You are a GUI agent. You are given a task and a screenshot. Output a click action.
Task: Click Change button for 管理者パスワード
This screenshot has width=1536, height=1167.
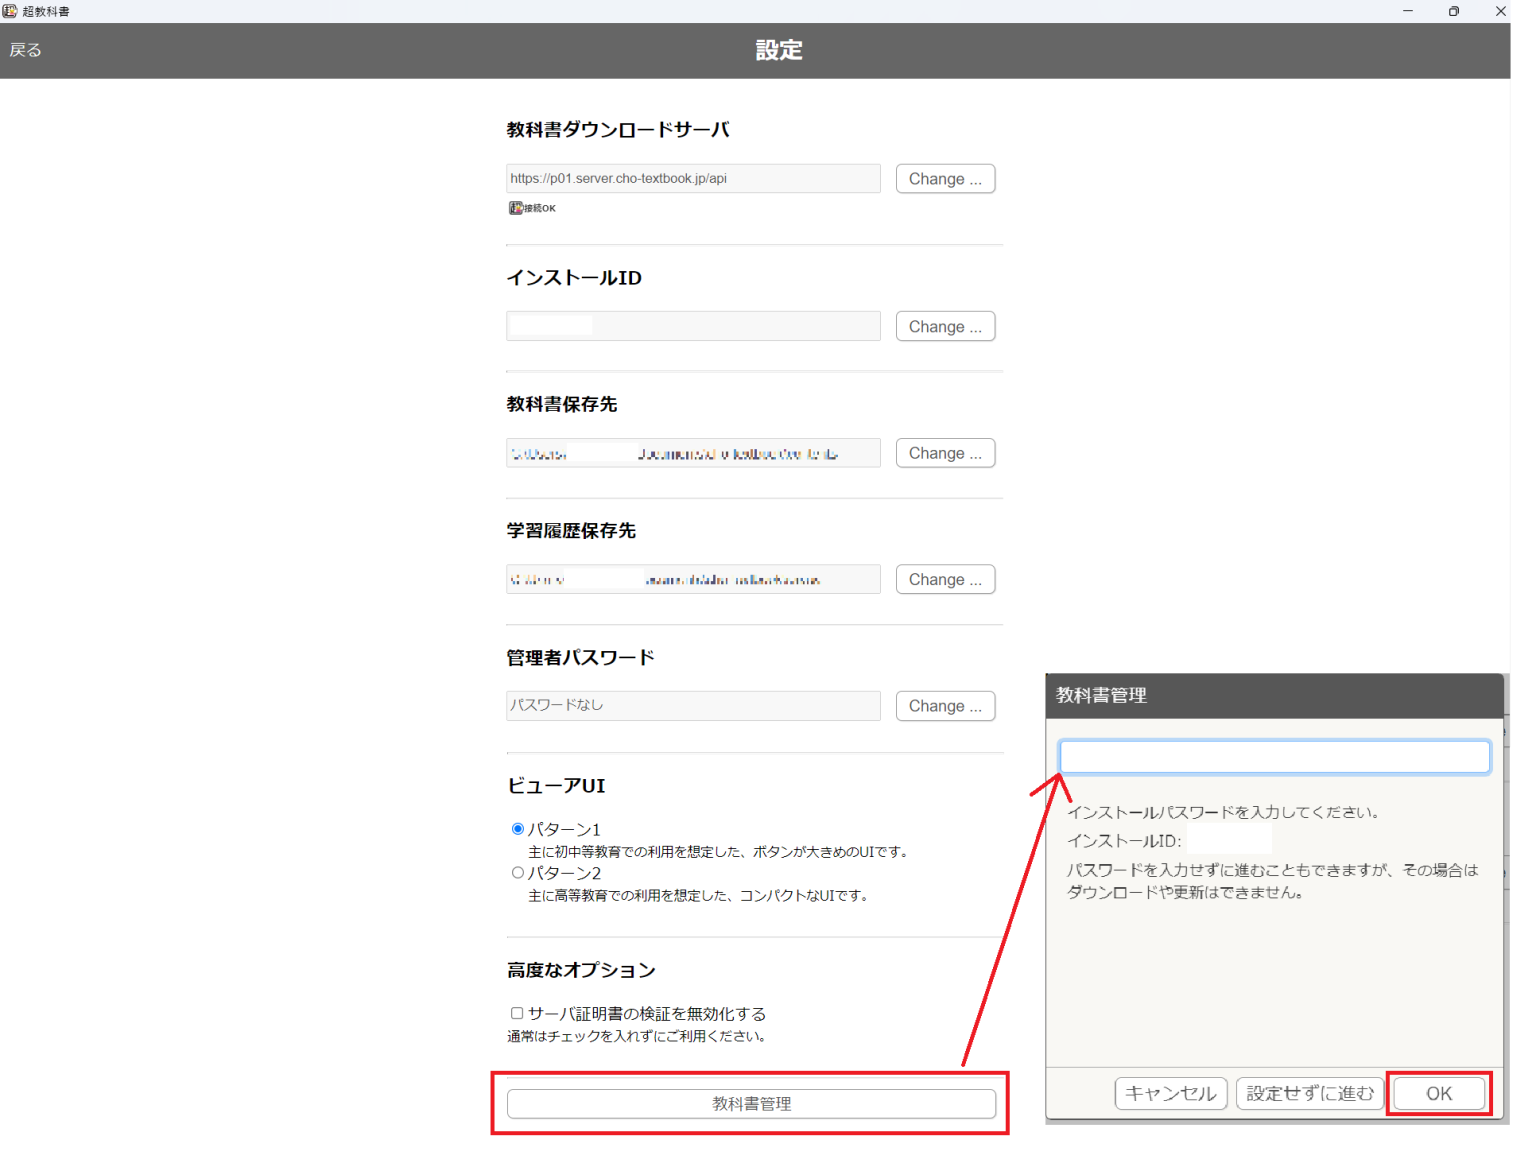click(x=944, y=706)
